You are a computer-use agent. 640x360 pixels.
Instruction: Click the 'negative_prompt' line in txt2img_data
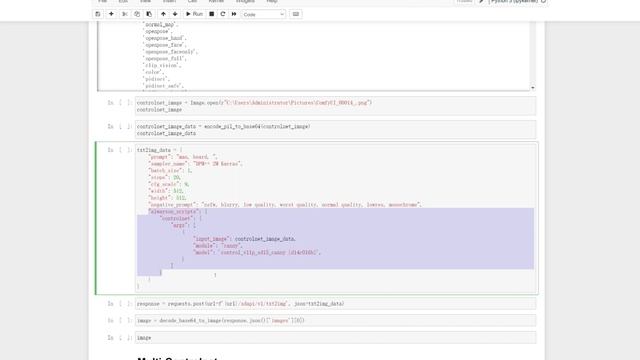click(x=285, y=204)
